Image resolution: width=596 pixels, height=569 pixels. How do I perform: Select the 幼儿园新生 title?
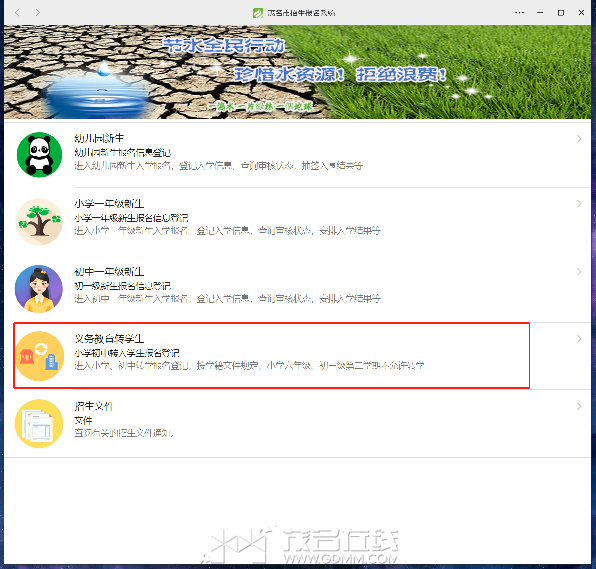pyautogui.click(x=99, y=138)
